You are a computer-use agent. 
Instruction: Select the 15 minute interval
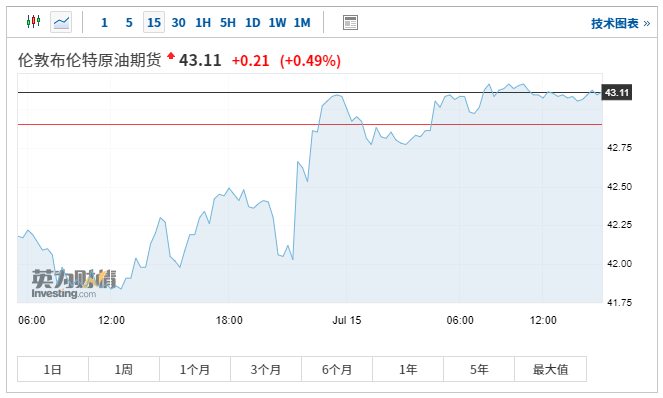tap(154, 22)
